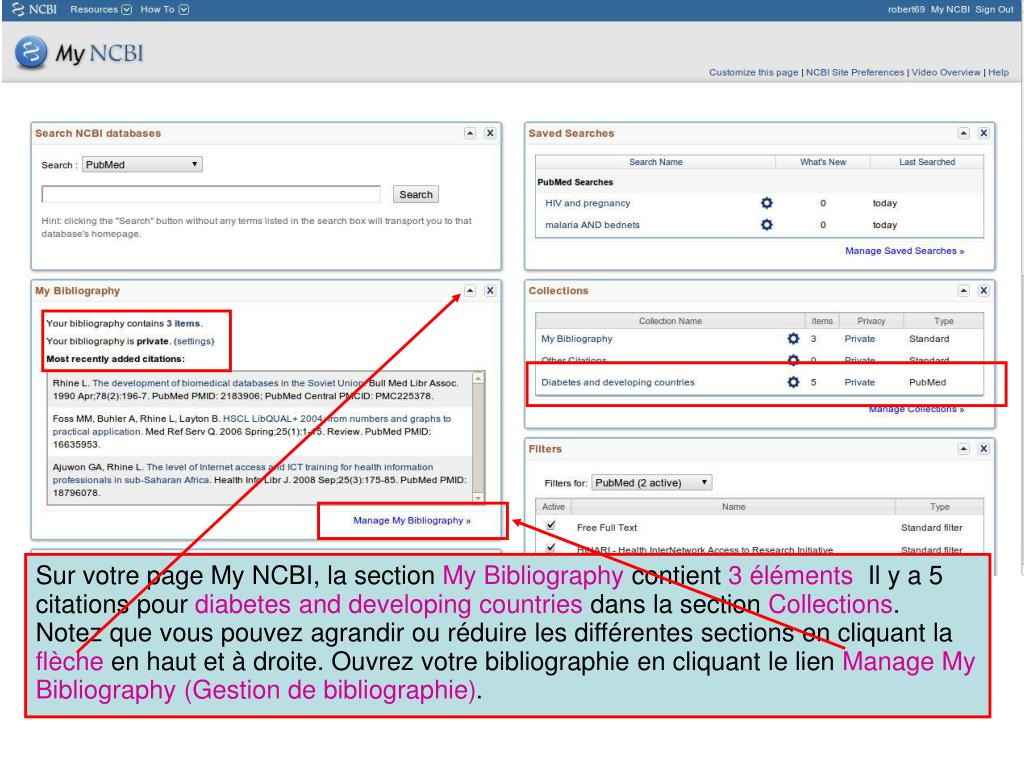Viewport: 1024px width, 768px height.
Task: Click Collection Name column header
Action: click(669, 321)
